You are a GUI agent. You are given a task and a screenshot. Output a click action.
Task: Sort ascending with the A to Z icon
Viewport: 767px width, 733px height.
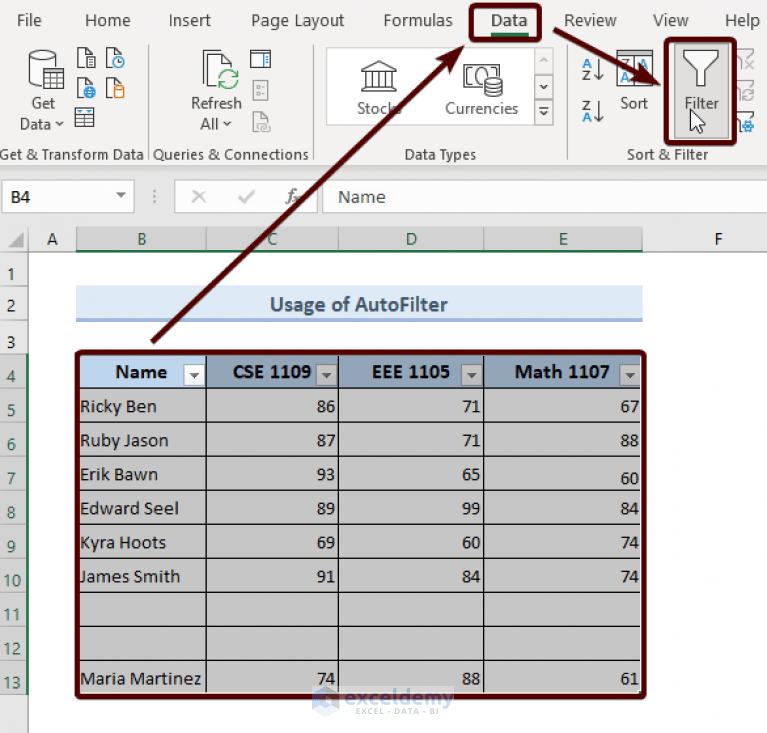[593, 69]
